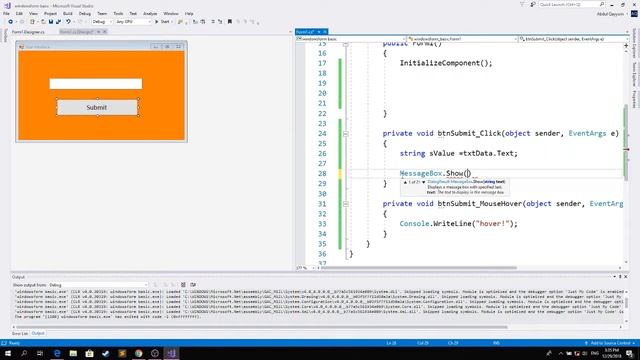Open the Debug menu
The height and width of the screenshot is (360, 640).
pos(84,13)
